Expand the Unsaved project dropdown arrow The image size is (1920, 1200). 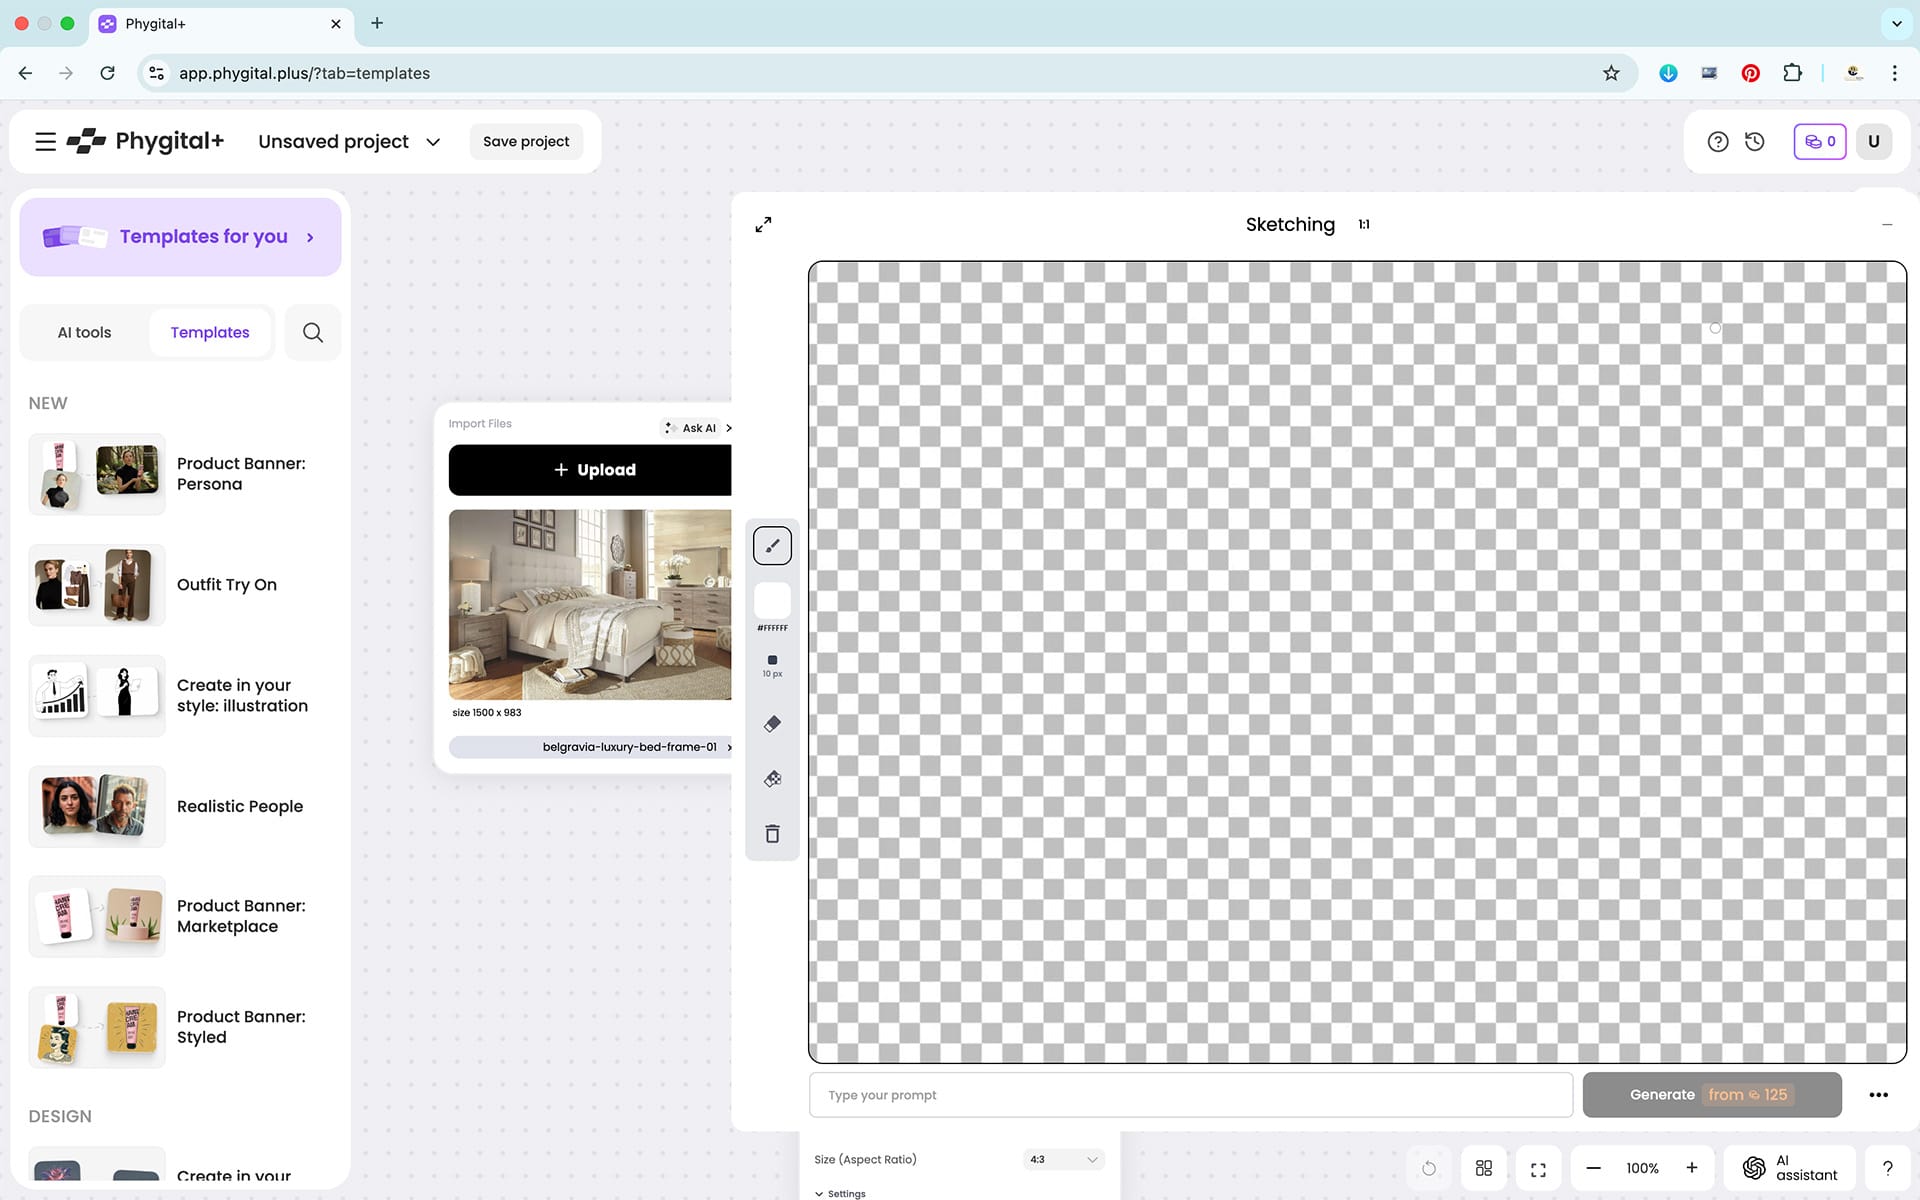coord(433,142)
